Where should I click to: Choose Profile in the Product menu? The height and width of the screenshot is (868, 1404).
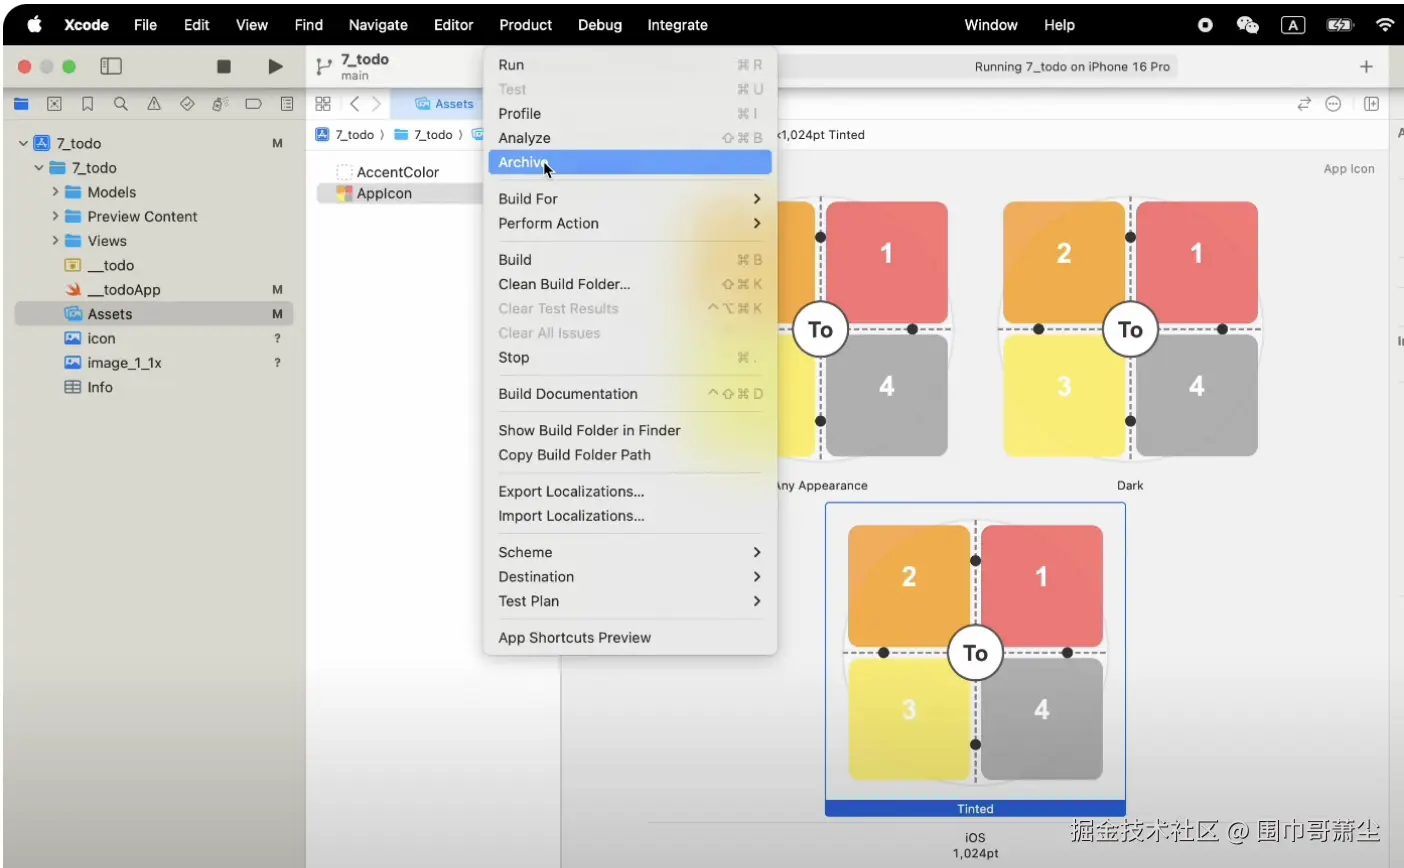[630, 114]
